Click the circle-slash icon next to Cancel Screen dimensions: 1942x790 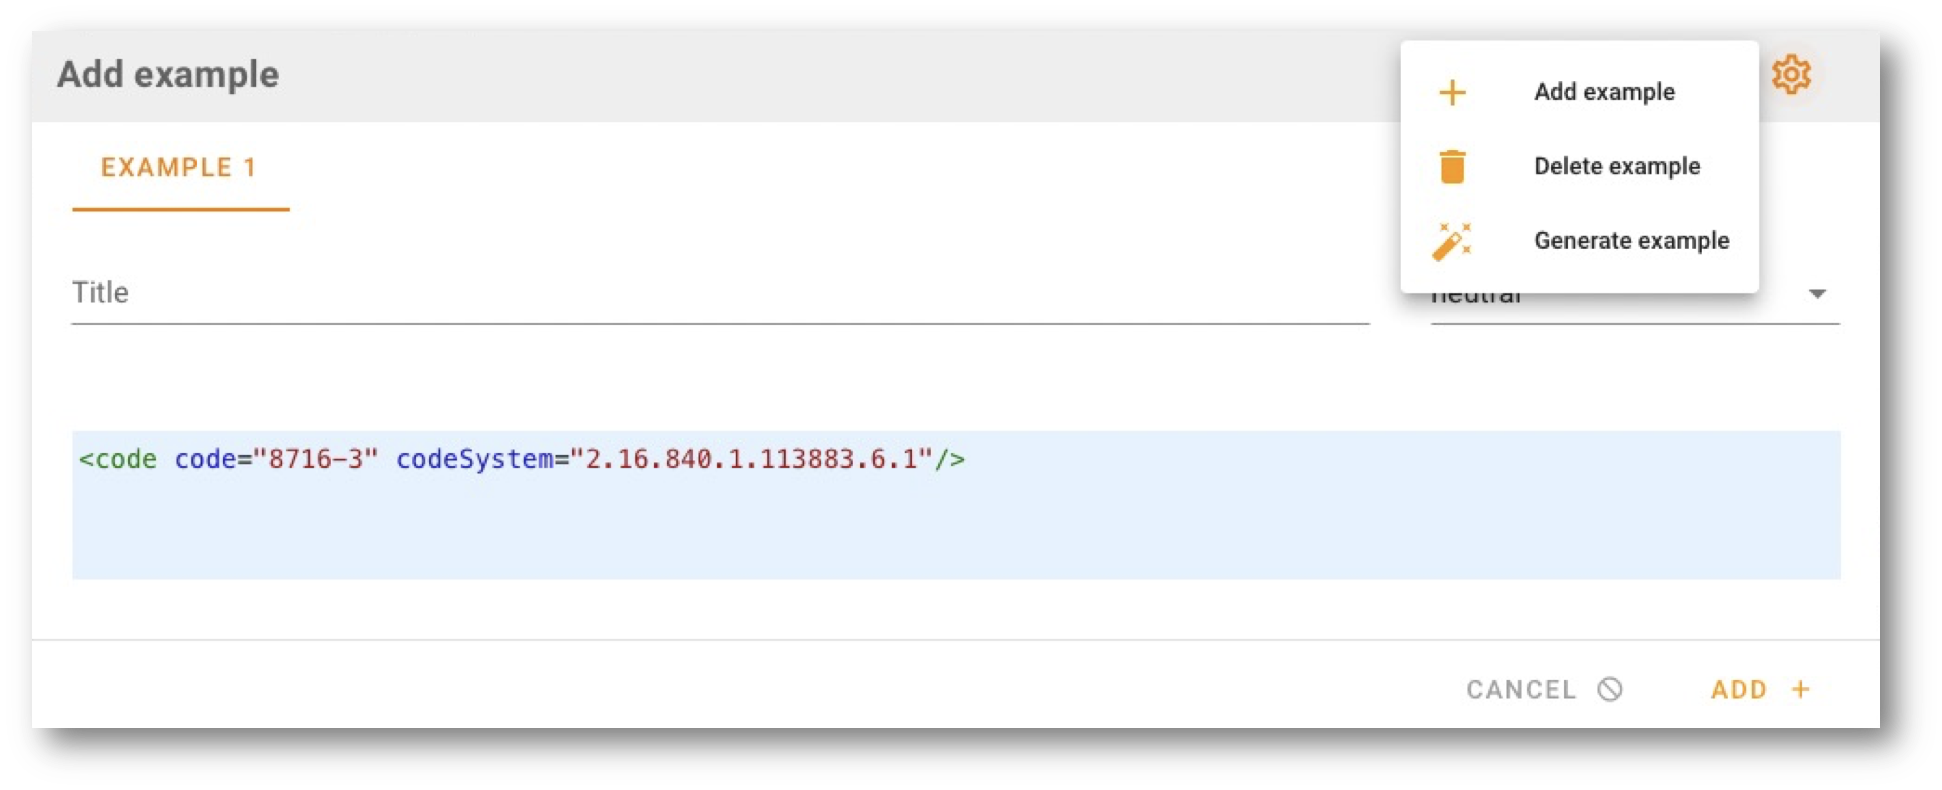click(1610, 689)
